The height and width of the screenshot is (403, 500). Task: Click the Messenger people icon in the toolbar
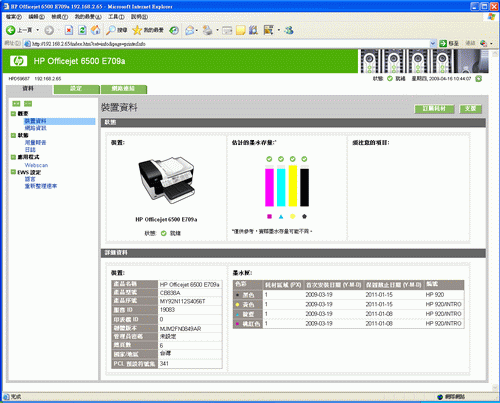coord(289,30)
